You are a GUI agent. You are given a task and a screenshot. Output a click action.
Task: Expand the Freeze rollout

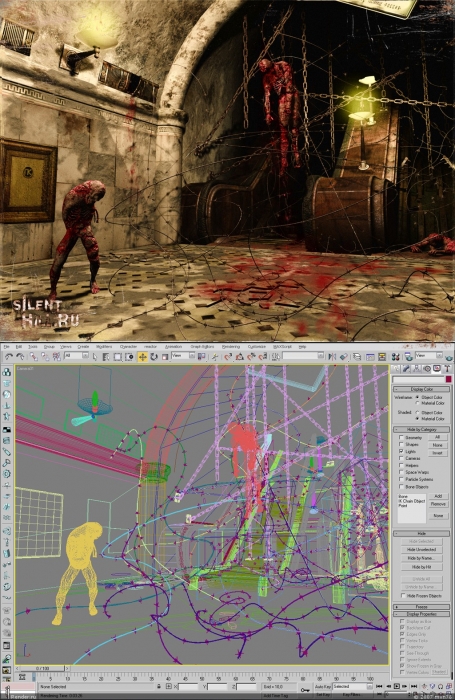click(421, 607)
